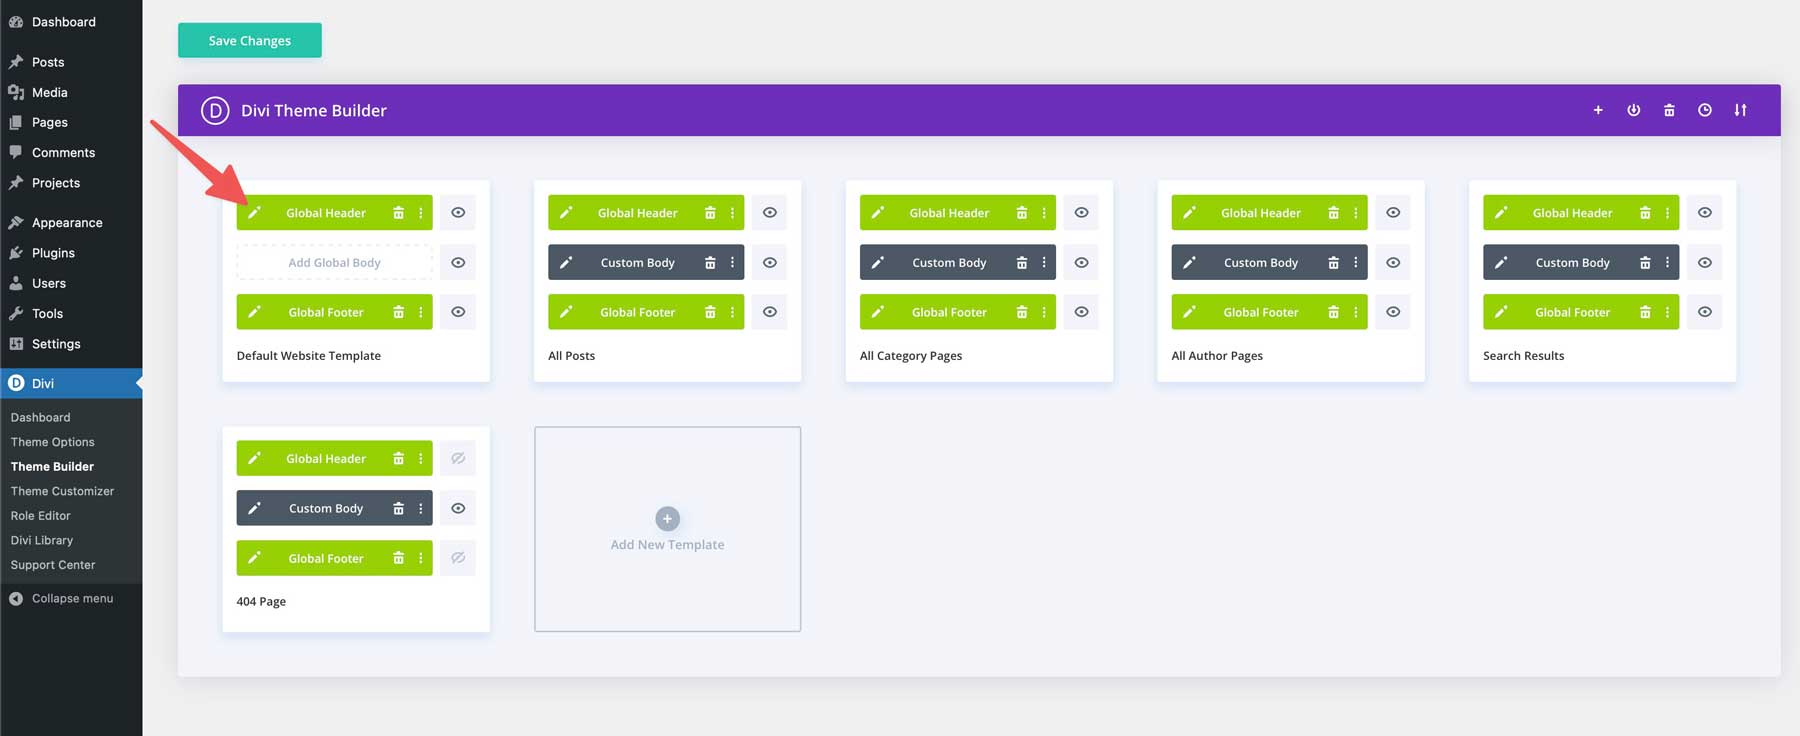Viewport: 1800px width, 736px height.
Task: Edit Global Footer of Default Website Template
Action: tap(254, 312)
